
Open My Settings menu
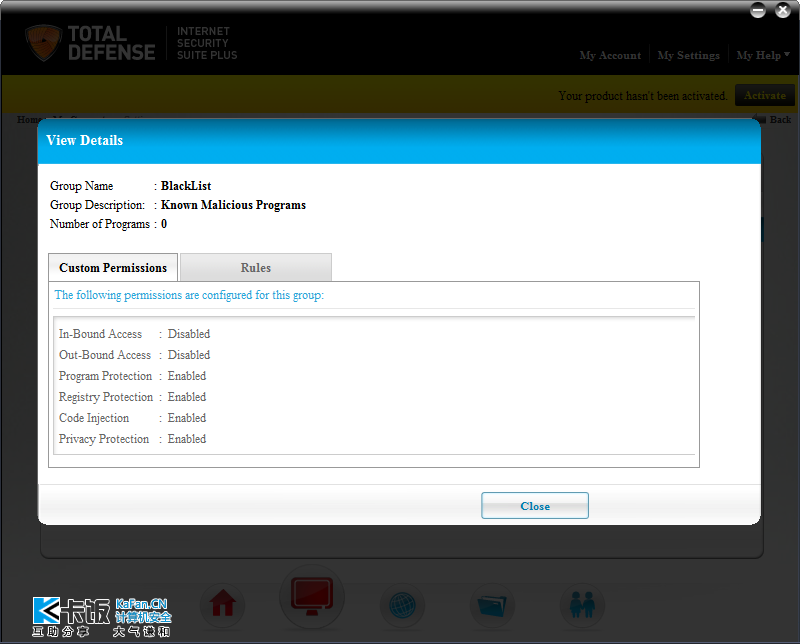pos(688,55)
